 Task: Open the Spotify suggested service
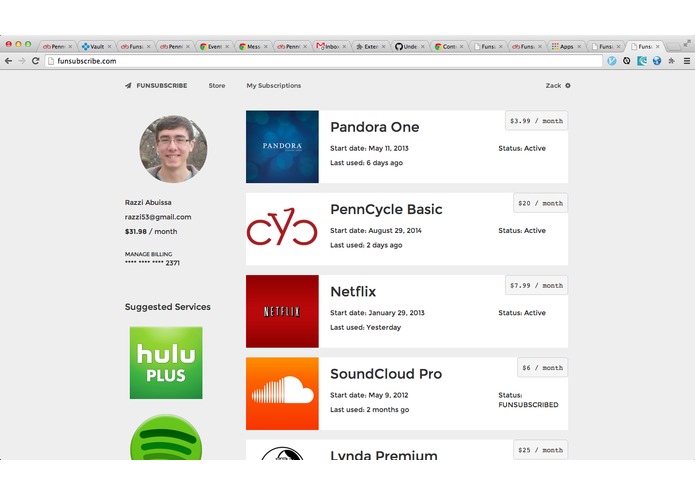(x=166, y=437)
